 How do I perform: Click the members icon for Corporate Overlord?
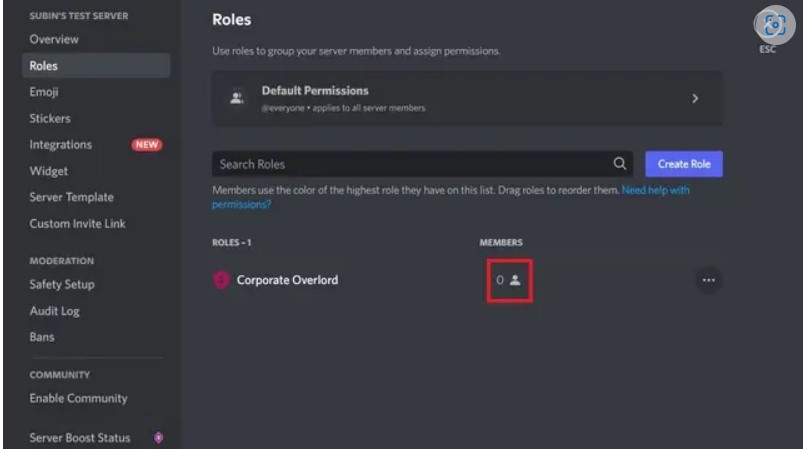516,280
